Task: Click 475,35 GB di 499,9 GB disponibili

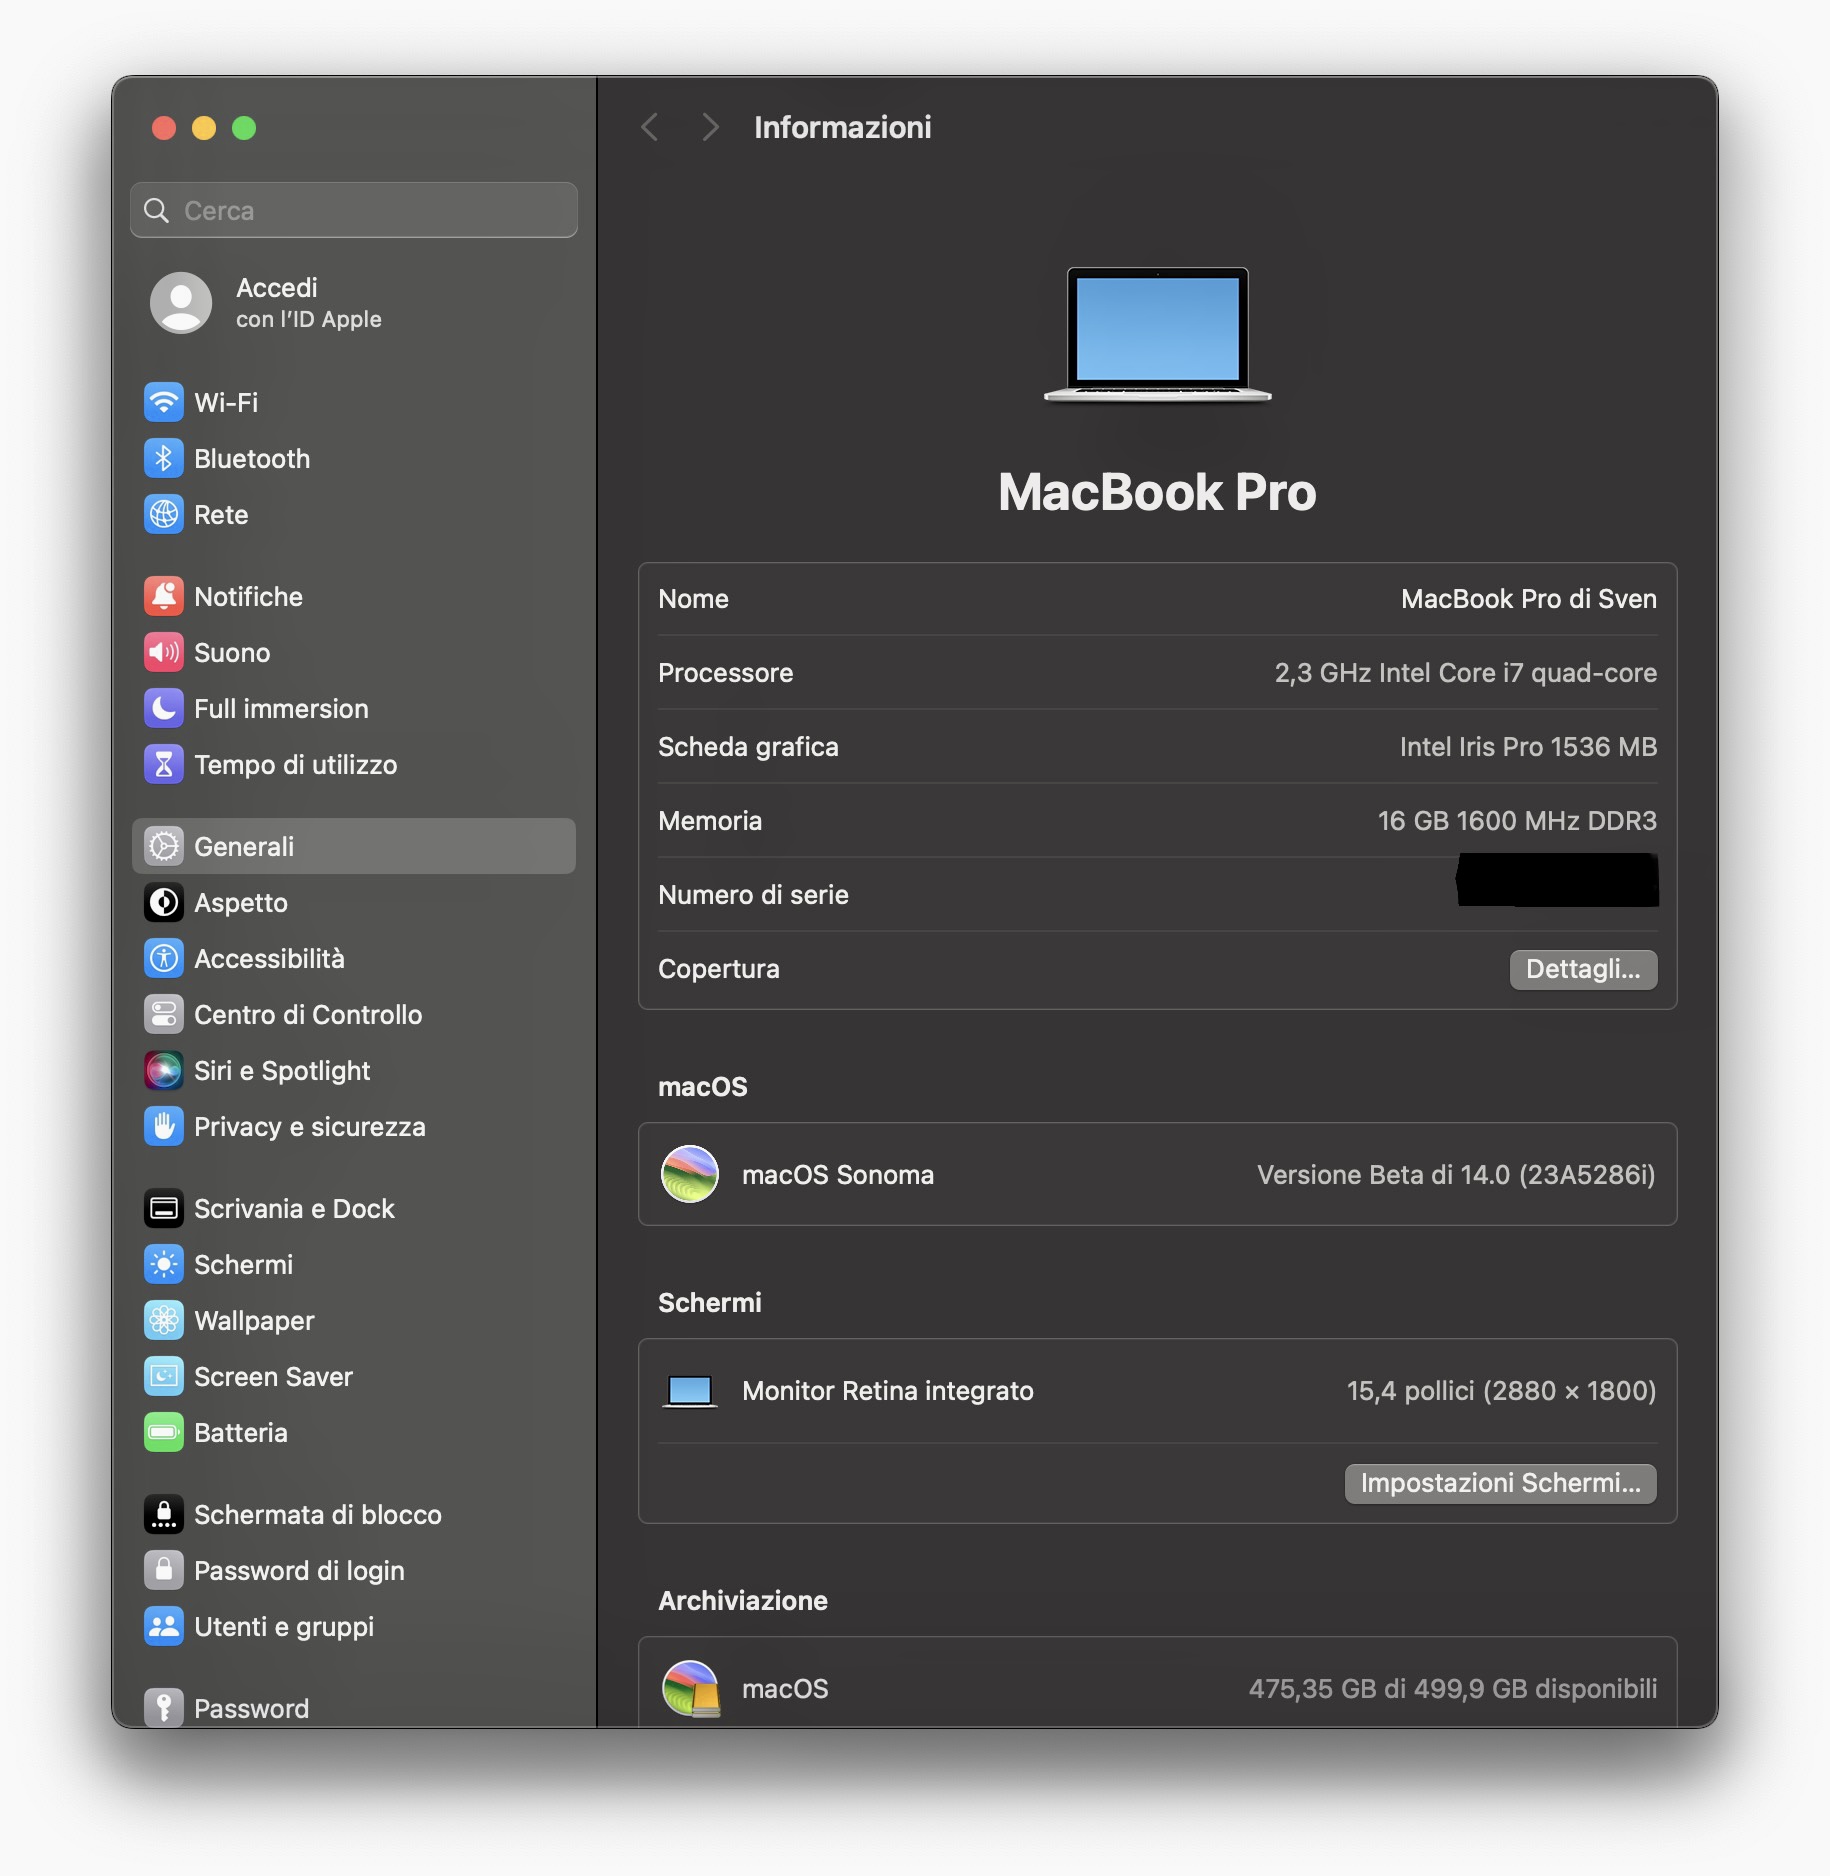Action: tap(1452, 1688)
